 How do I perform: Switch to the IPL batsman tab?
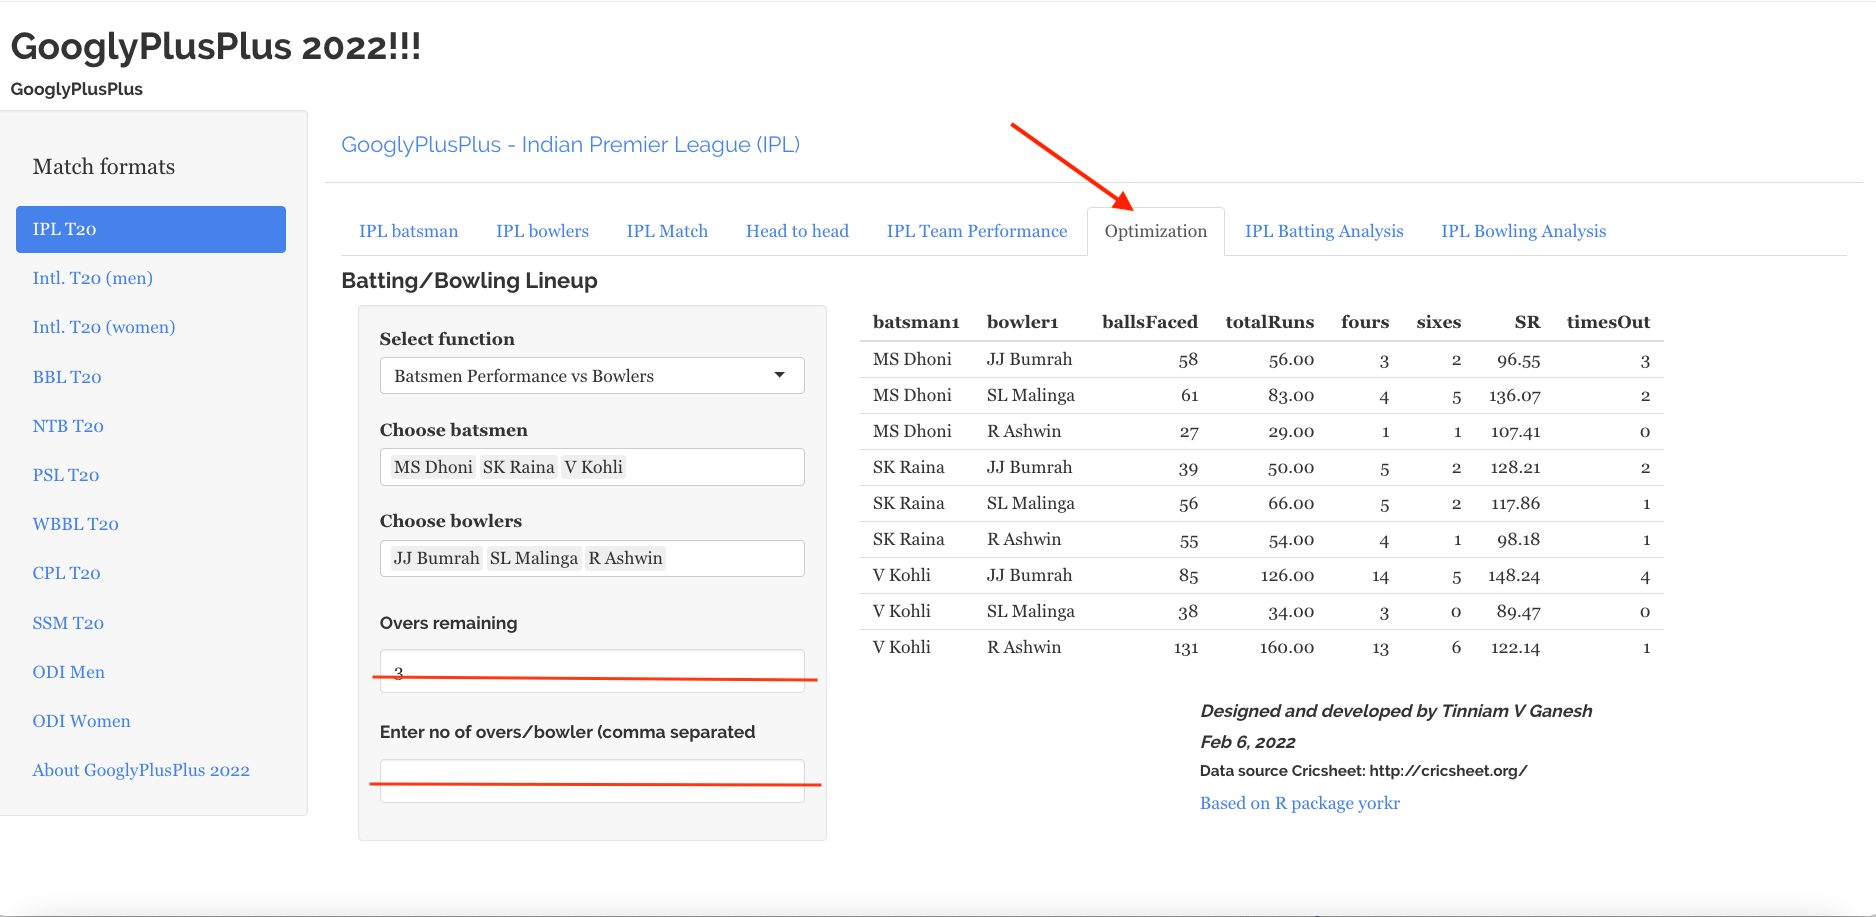[x=408, y=231]
